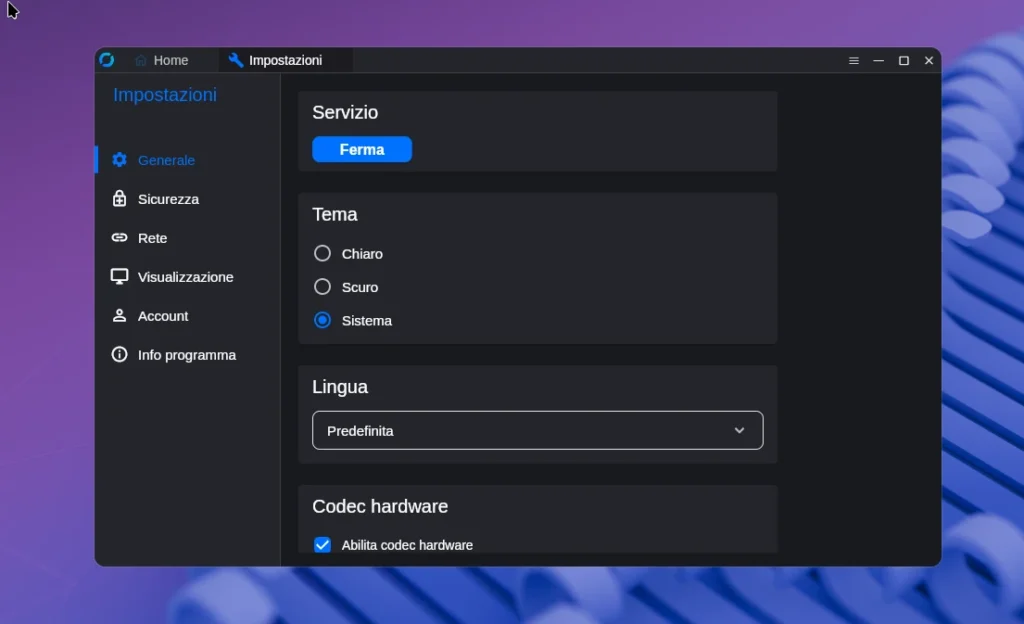Image resolution: width=1024 pixels, height=624 pixels.
Task: Click the chevron on the Lingua selector
Action: point(739,430)
